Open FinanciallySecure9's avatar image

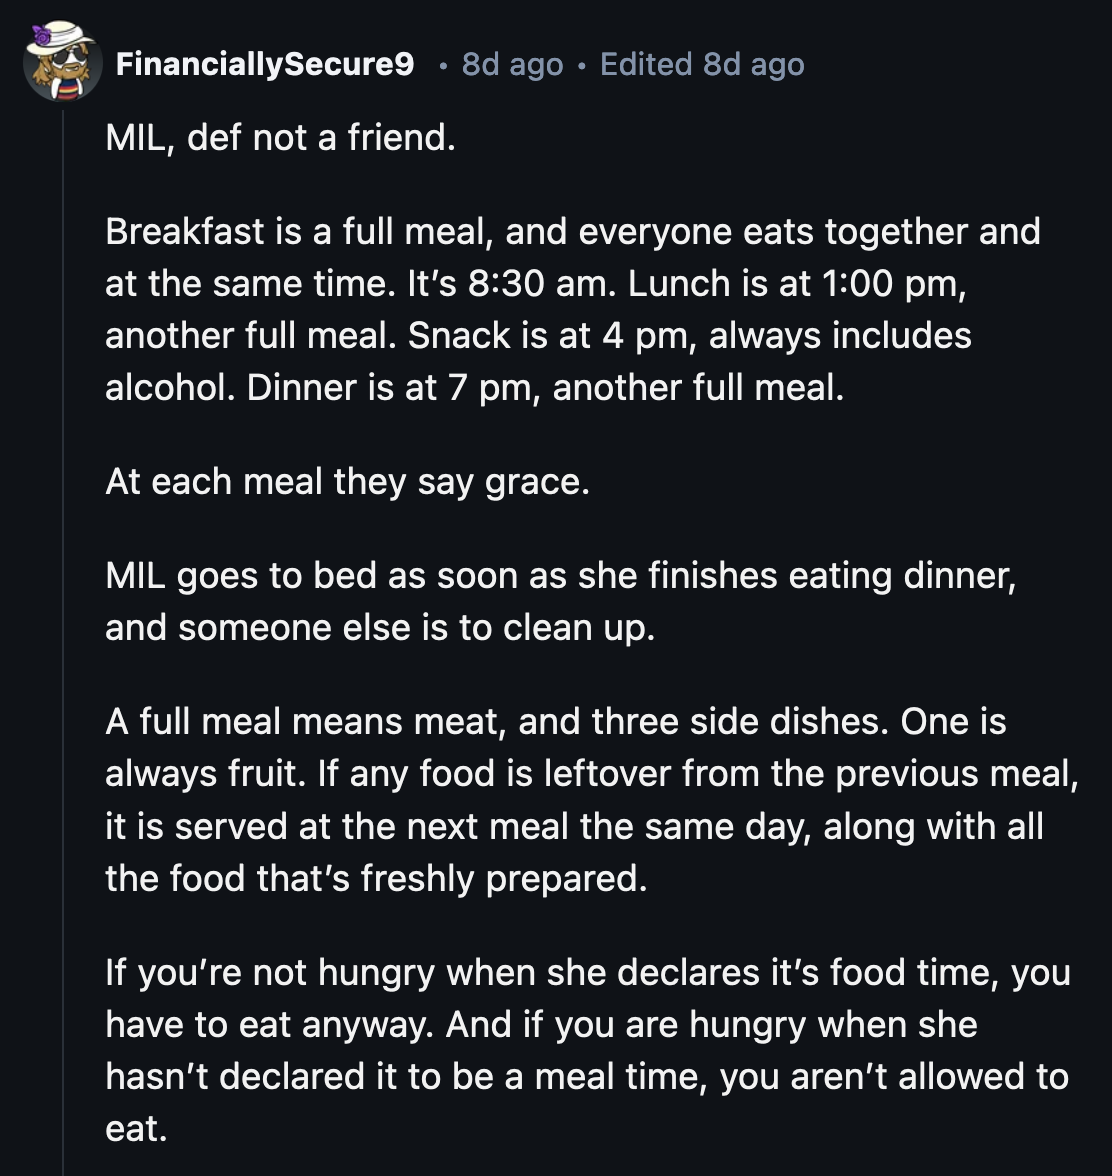[63, 63]
